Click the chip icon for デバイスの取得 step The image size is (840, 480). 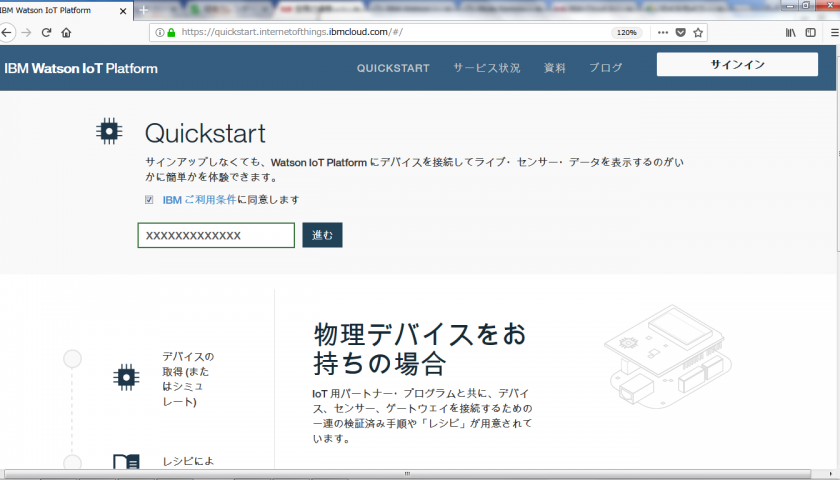coord(126,376)
